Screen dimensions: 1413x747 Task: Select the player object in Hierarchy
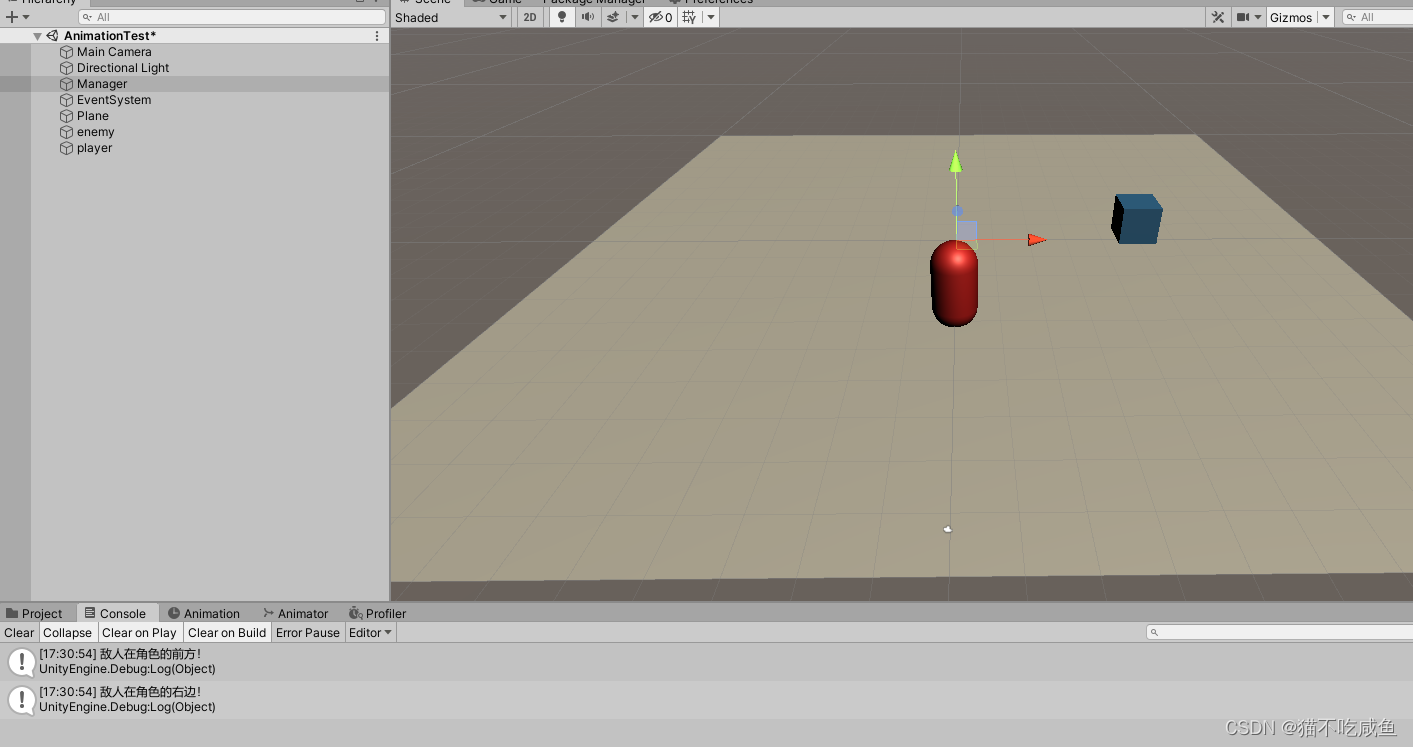(194, 148)
